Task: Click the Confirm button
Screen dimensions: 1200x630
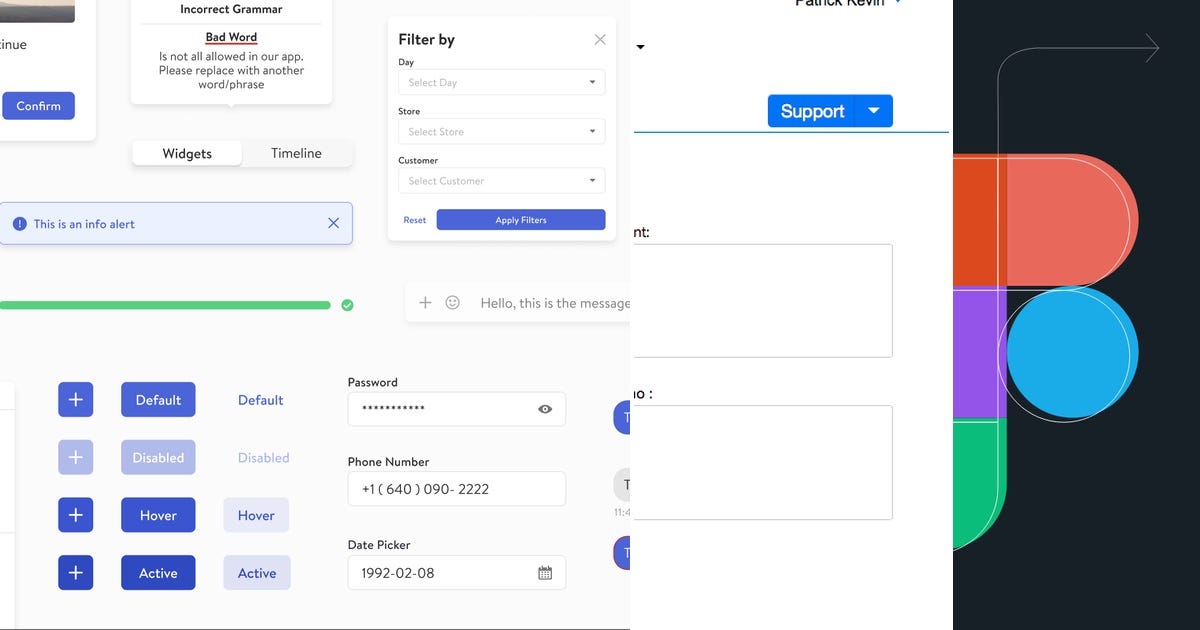Action: pyautogui.click(x=38, y=106)
